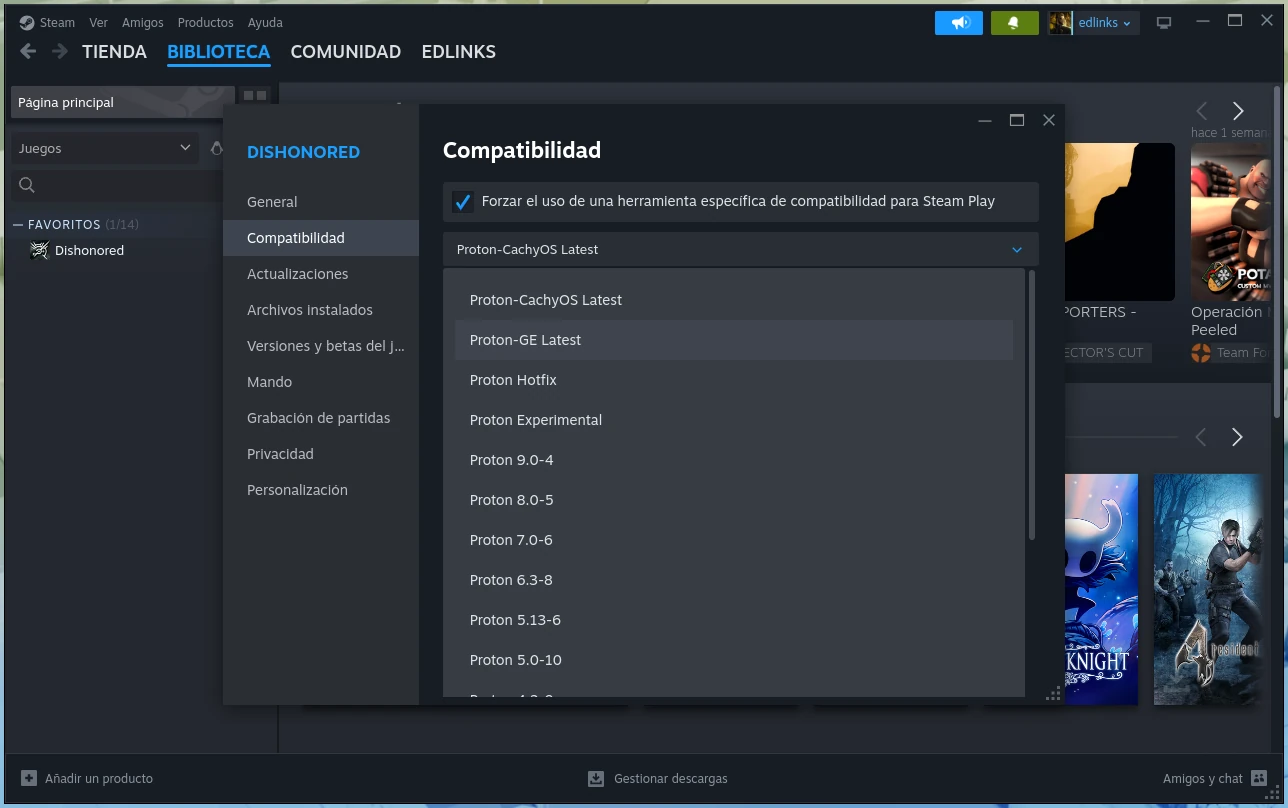Open the Juegos filter dropdown
Screen dimensions: 1288x808
[x=105, y=148]
